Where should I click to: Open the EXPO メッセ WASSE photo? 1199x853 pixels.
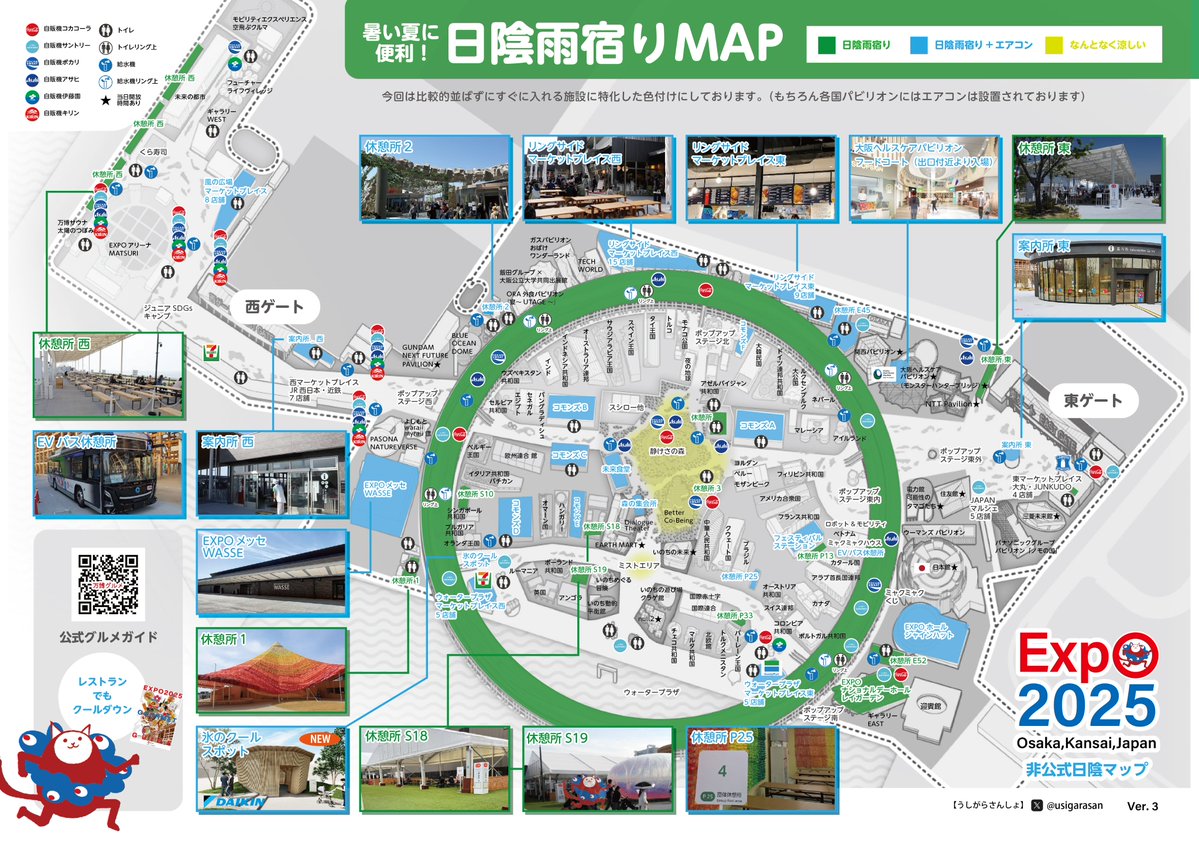coord(272,572)
